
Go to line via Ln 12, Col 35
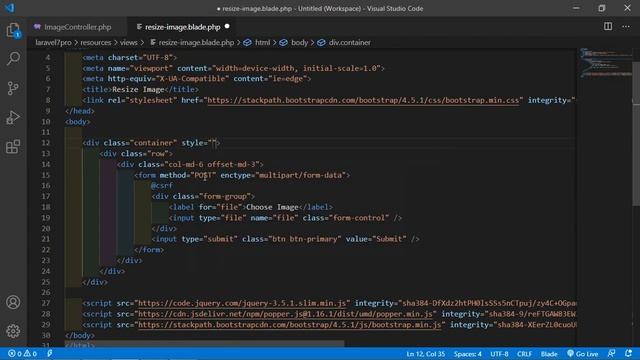click(x=425, y=353)
